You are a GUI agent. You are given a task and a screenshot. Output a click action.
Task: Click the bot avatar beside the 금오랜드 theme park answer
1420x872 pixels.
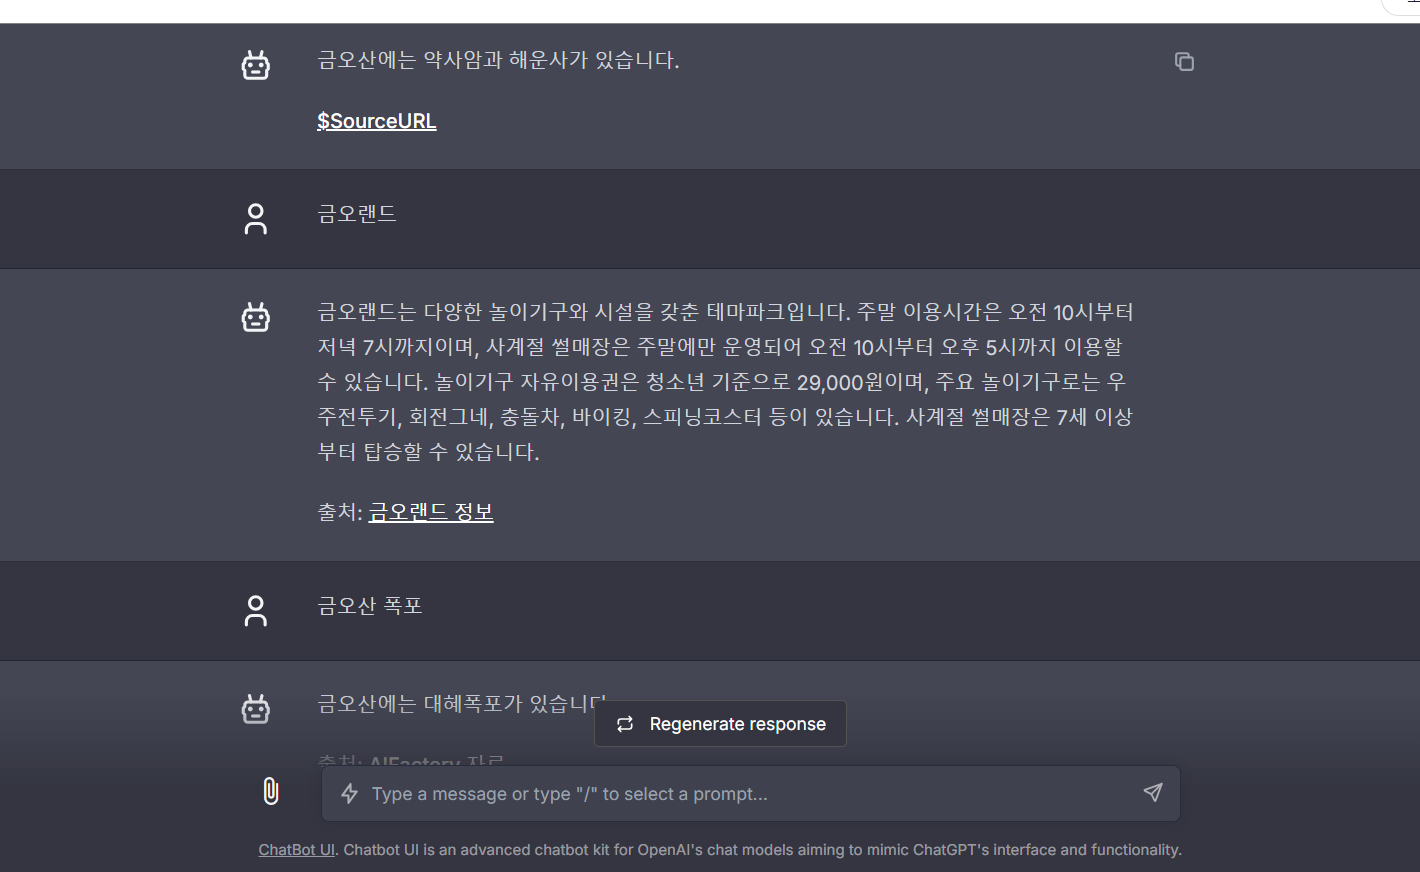point(256,317)
